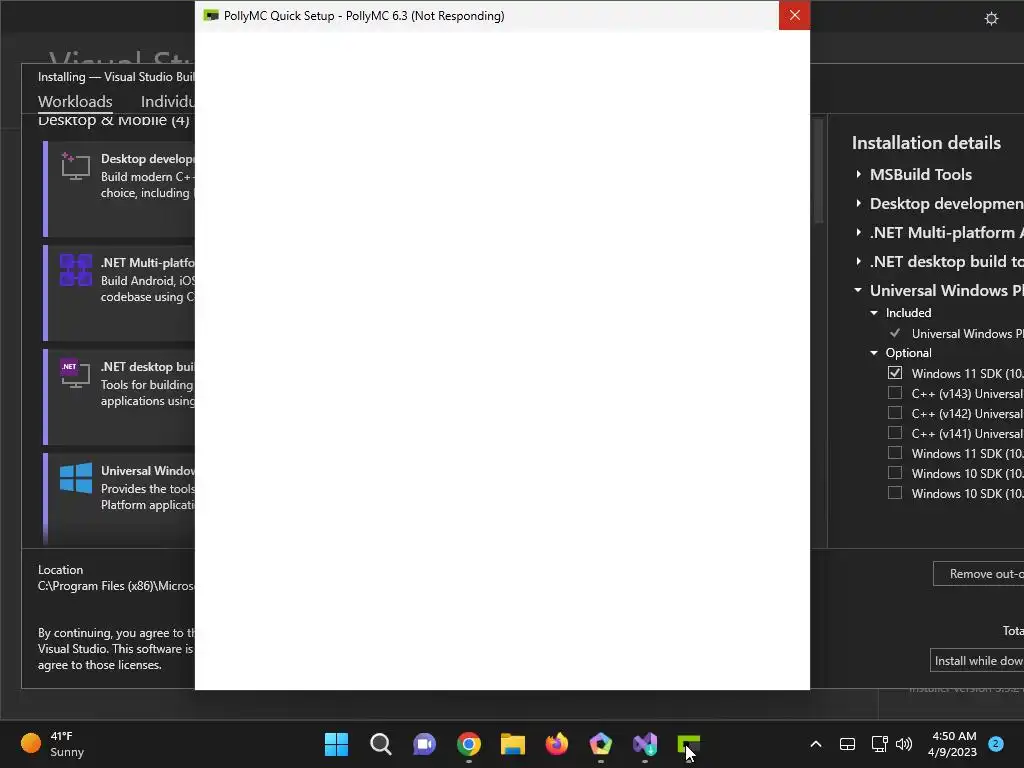The image size is (1024, 768).
Task: Collapse the Optional section
Action: point(874,353)
